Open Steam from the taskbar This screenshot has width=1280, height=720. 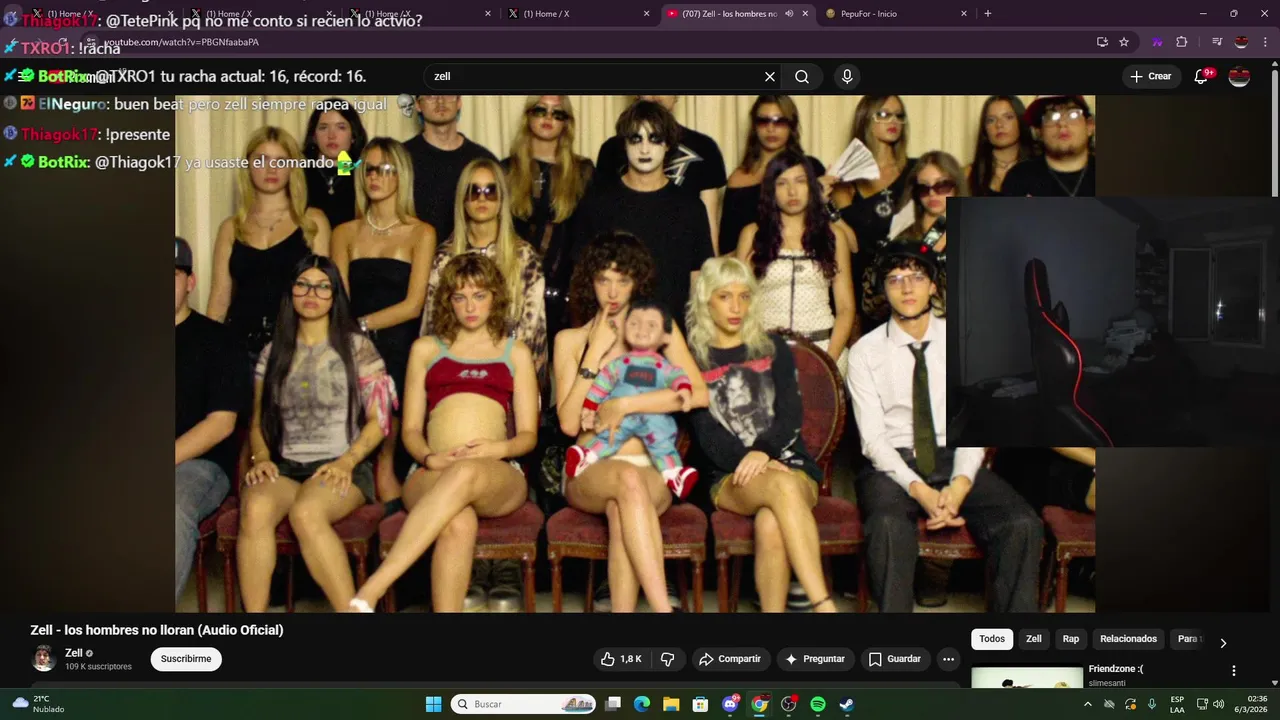(846, 704)
